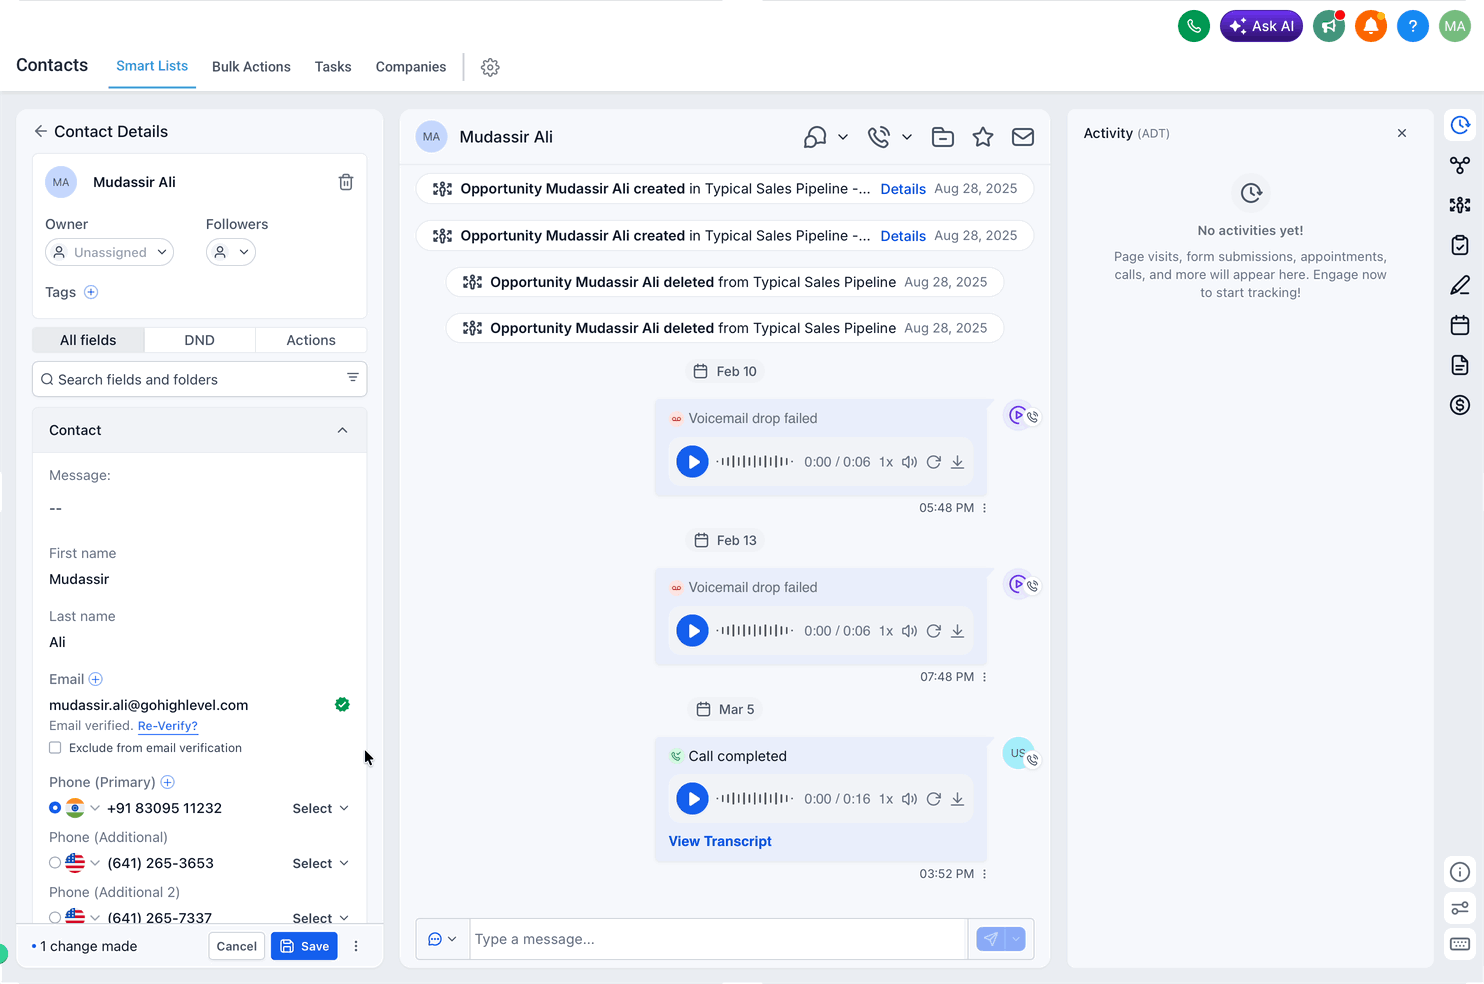Check Exclude from email verification box
The width and height of the screenshot is (1484, 984).
click(x=55, y=748)
